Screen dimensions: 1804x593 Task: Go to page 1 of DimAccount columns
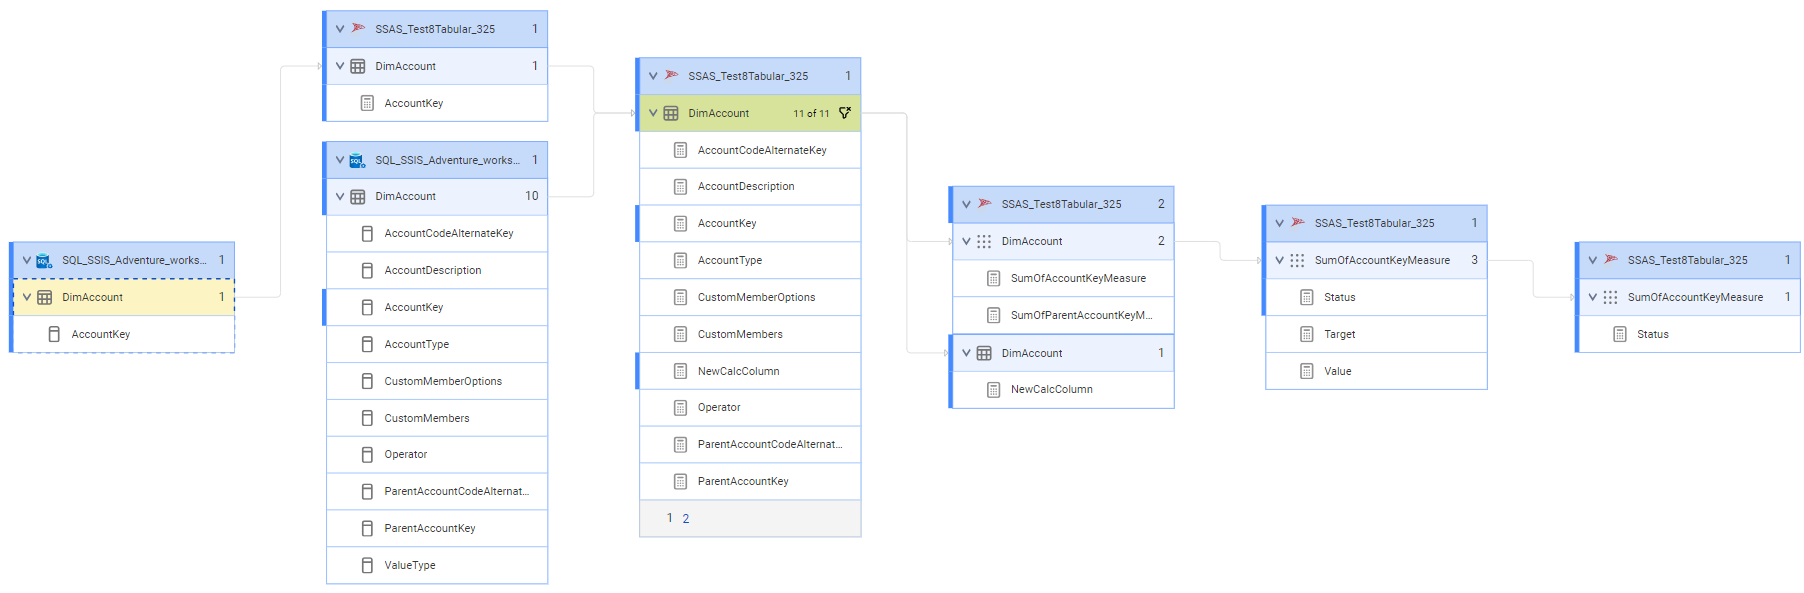coord(670,518)
